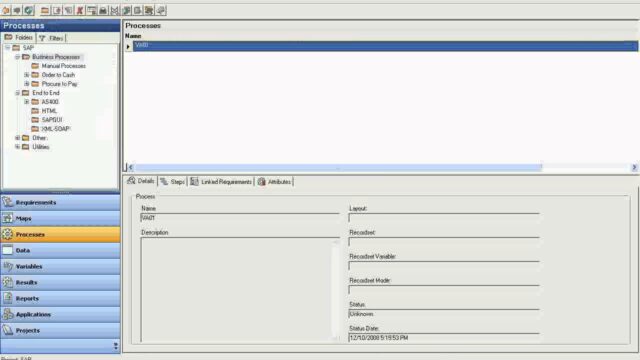
Task: Open the Applications navigation section
Action: (x=60, y=314)
